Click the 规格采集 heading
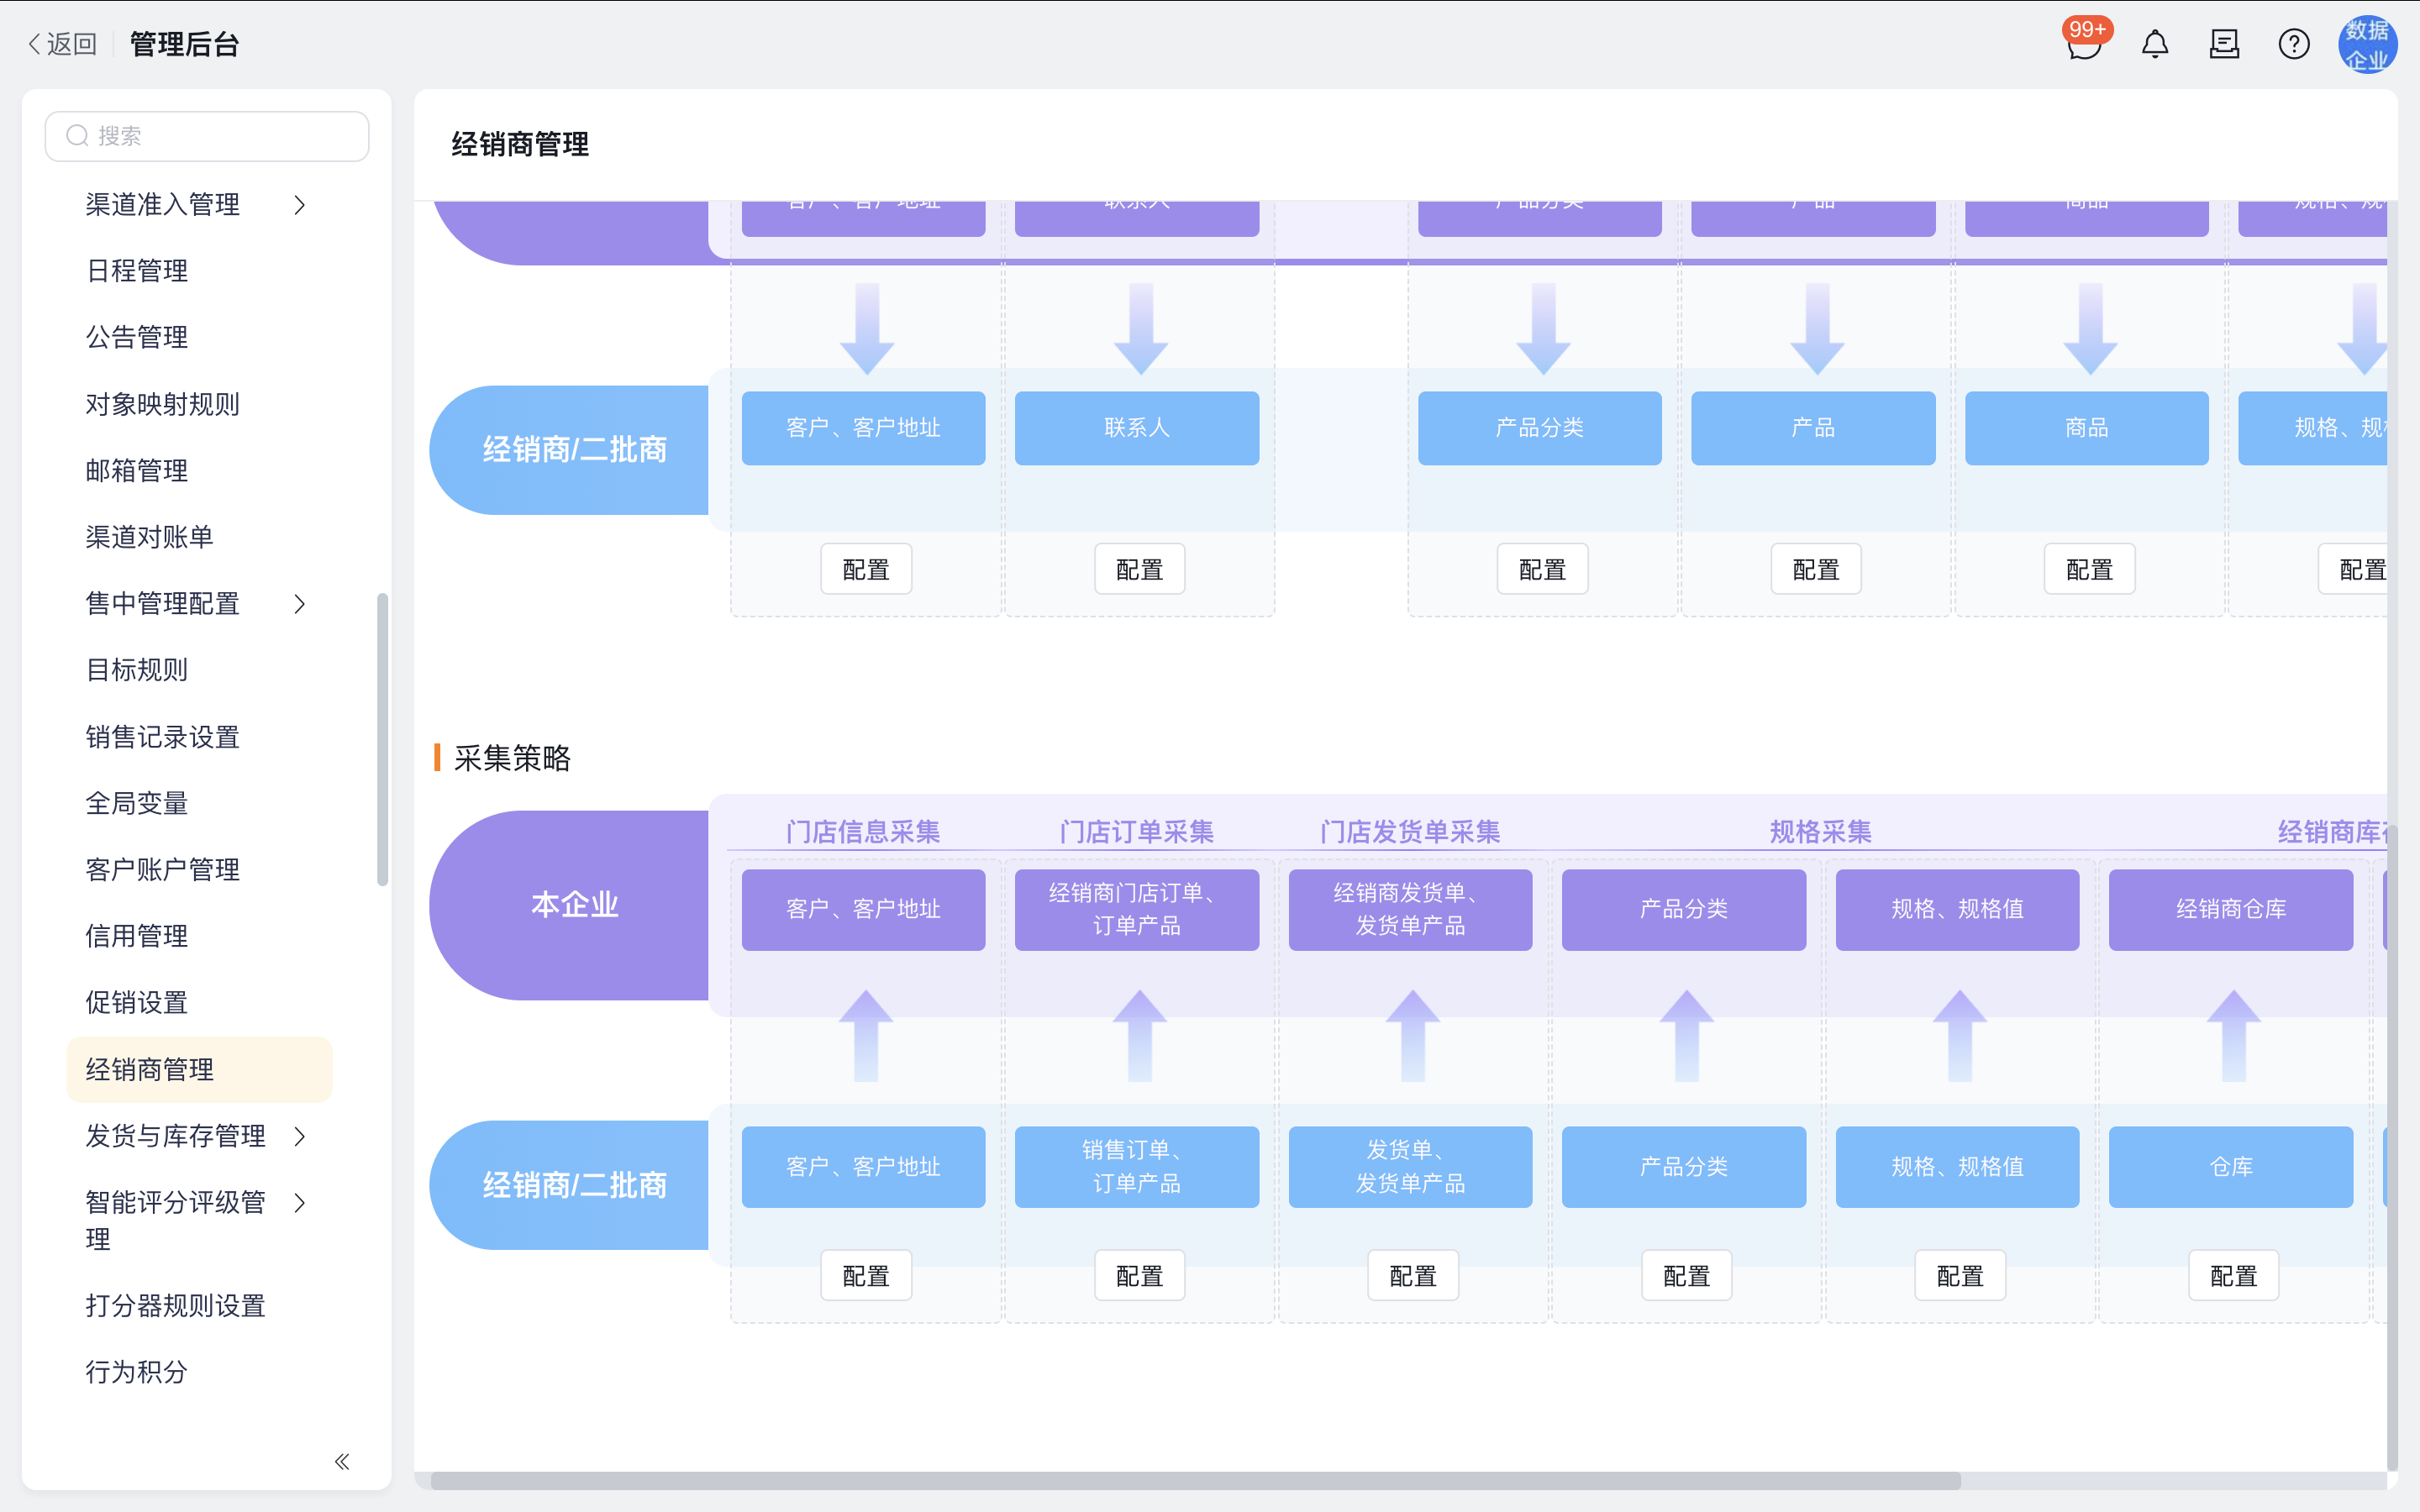This screenshot has height=1512, width=2420. 1820,831
